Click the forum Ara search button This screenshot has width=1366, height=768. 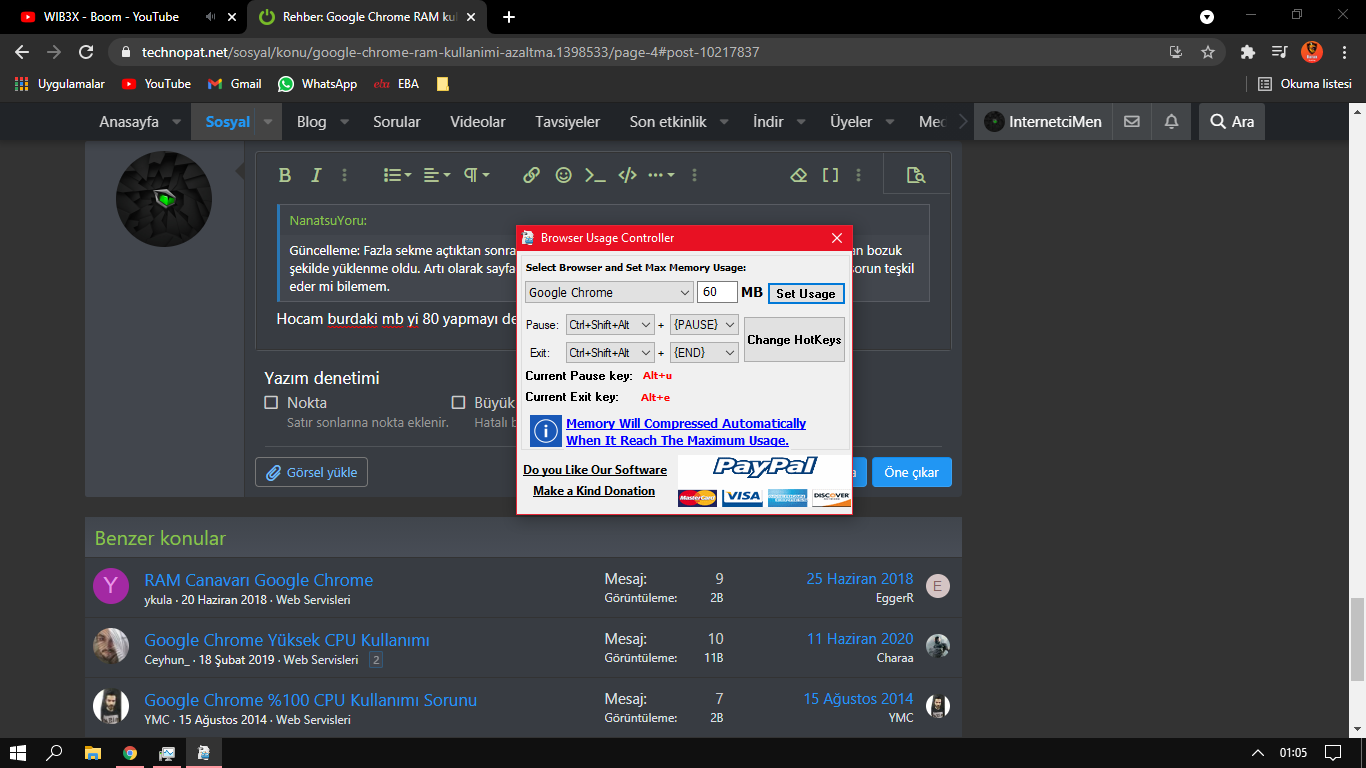(1232, 122)
